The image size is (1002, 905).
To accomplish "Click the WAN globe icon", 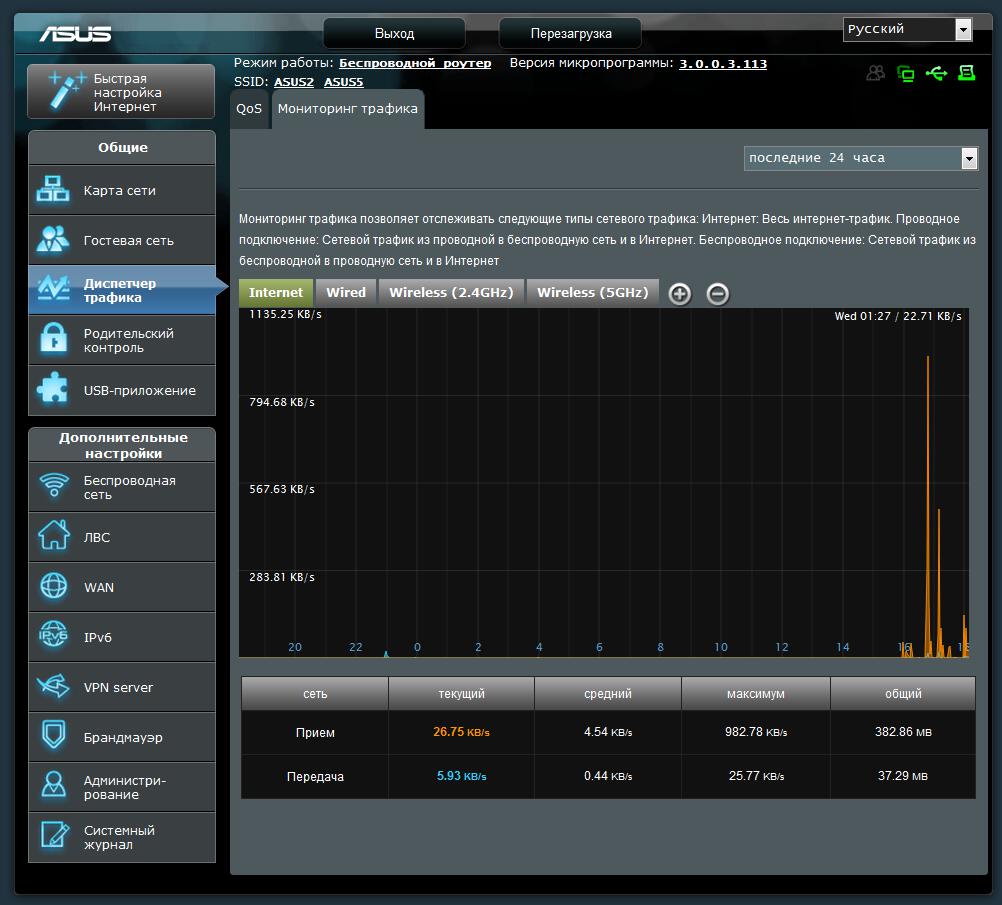I will coord(54,586).
